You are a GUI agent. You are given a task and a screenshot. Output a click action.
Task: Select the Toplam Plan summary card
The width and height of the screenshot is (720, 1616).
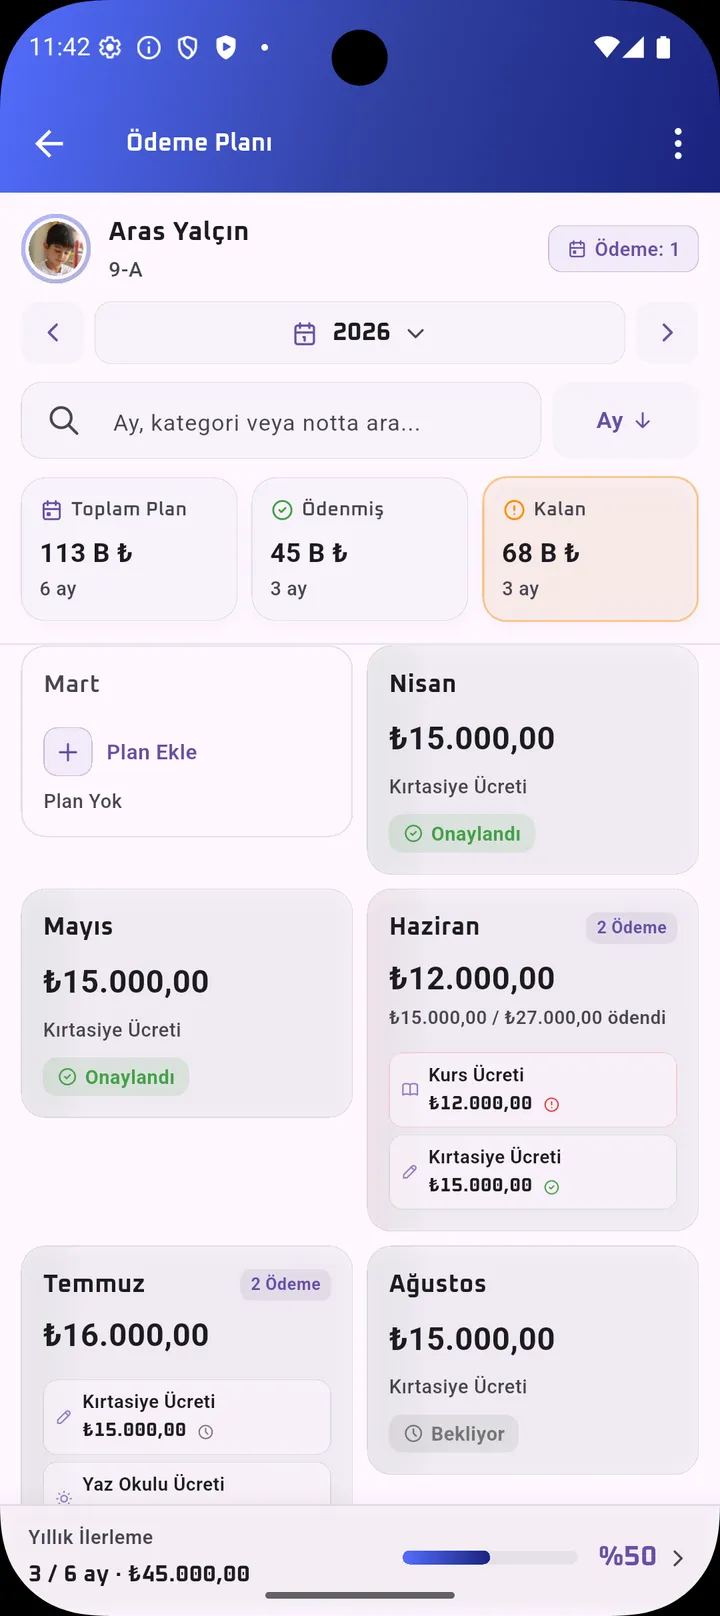(129, 549)
